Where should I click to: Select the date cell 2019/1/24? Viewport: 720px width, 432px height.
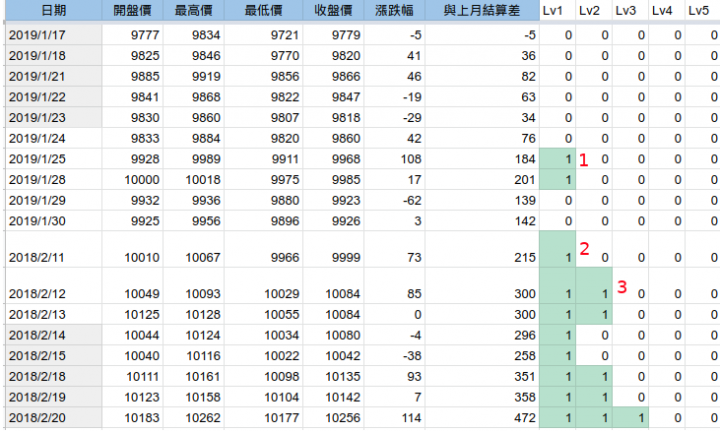pyautogui.click(x=53, y=138)
